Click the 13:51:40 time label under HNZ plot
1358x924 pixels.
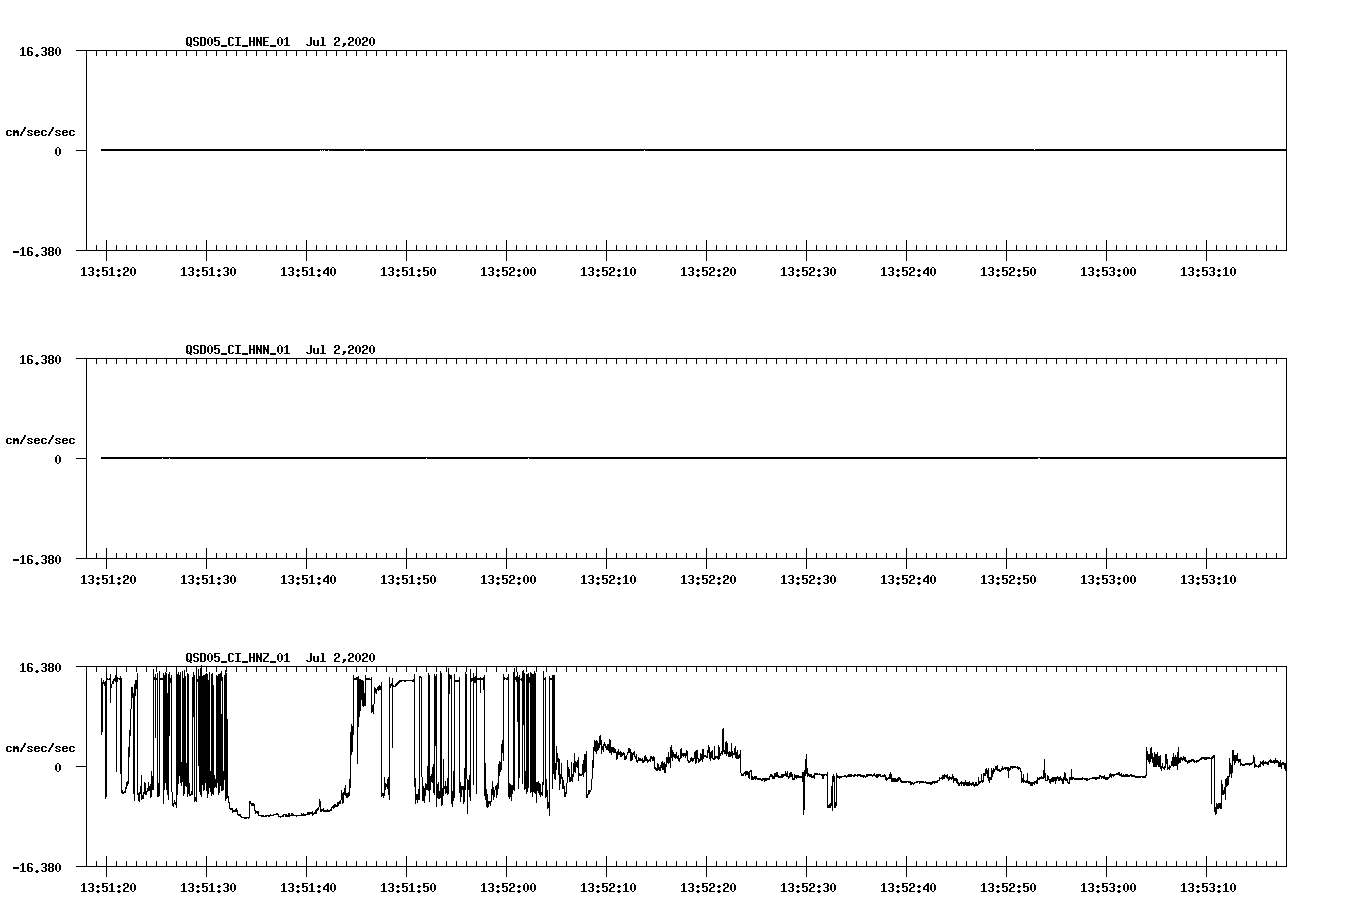[308, 888]
